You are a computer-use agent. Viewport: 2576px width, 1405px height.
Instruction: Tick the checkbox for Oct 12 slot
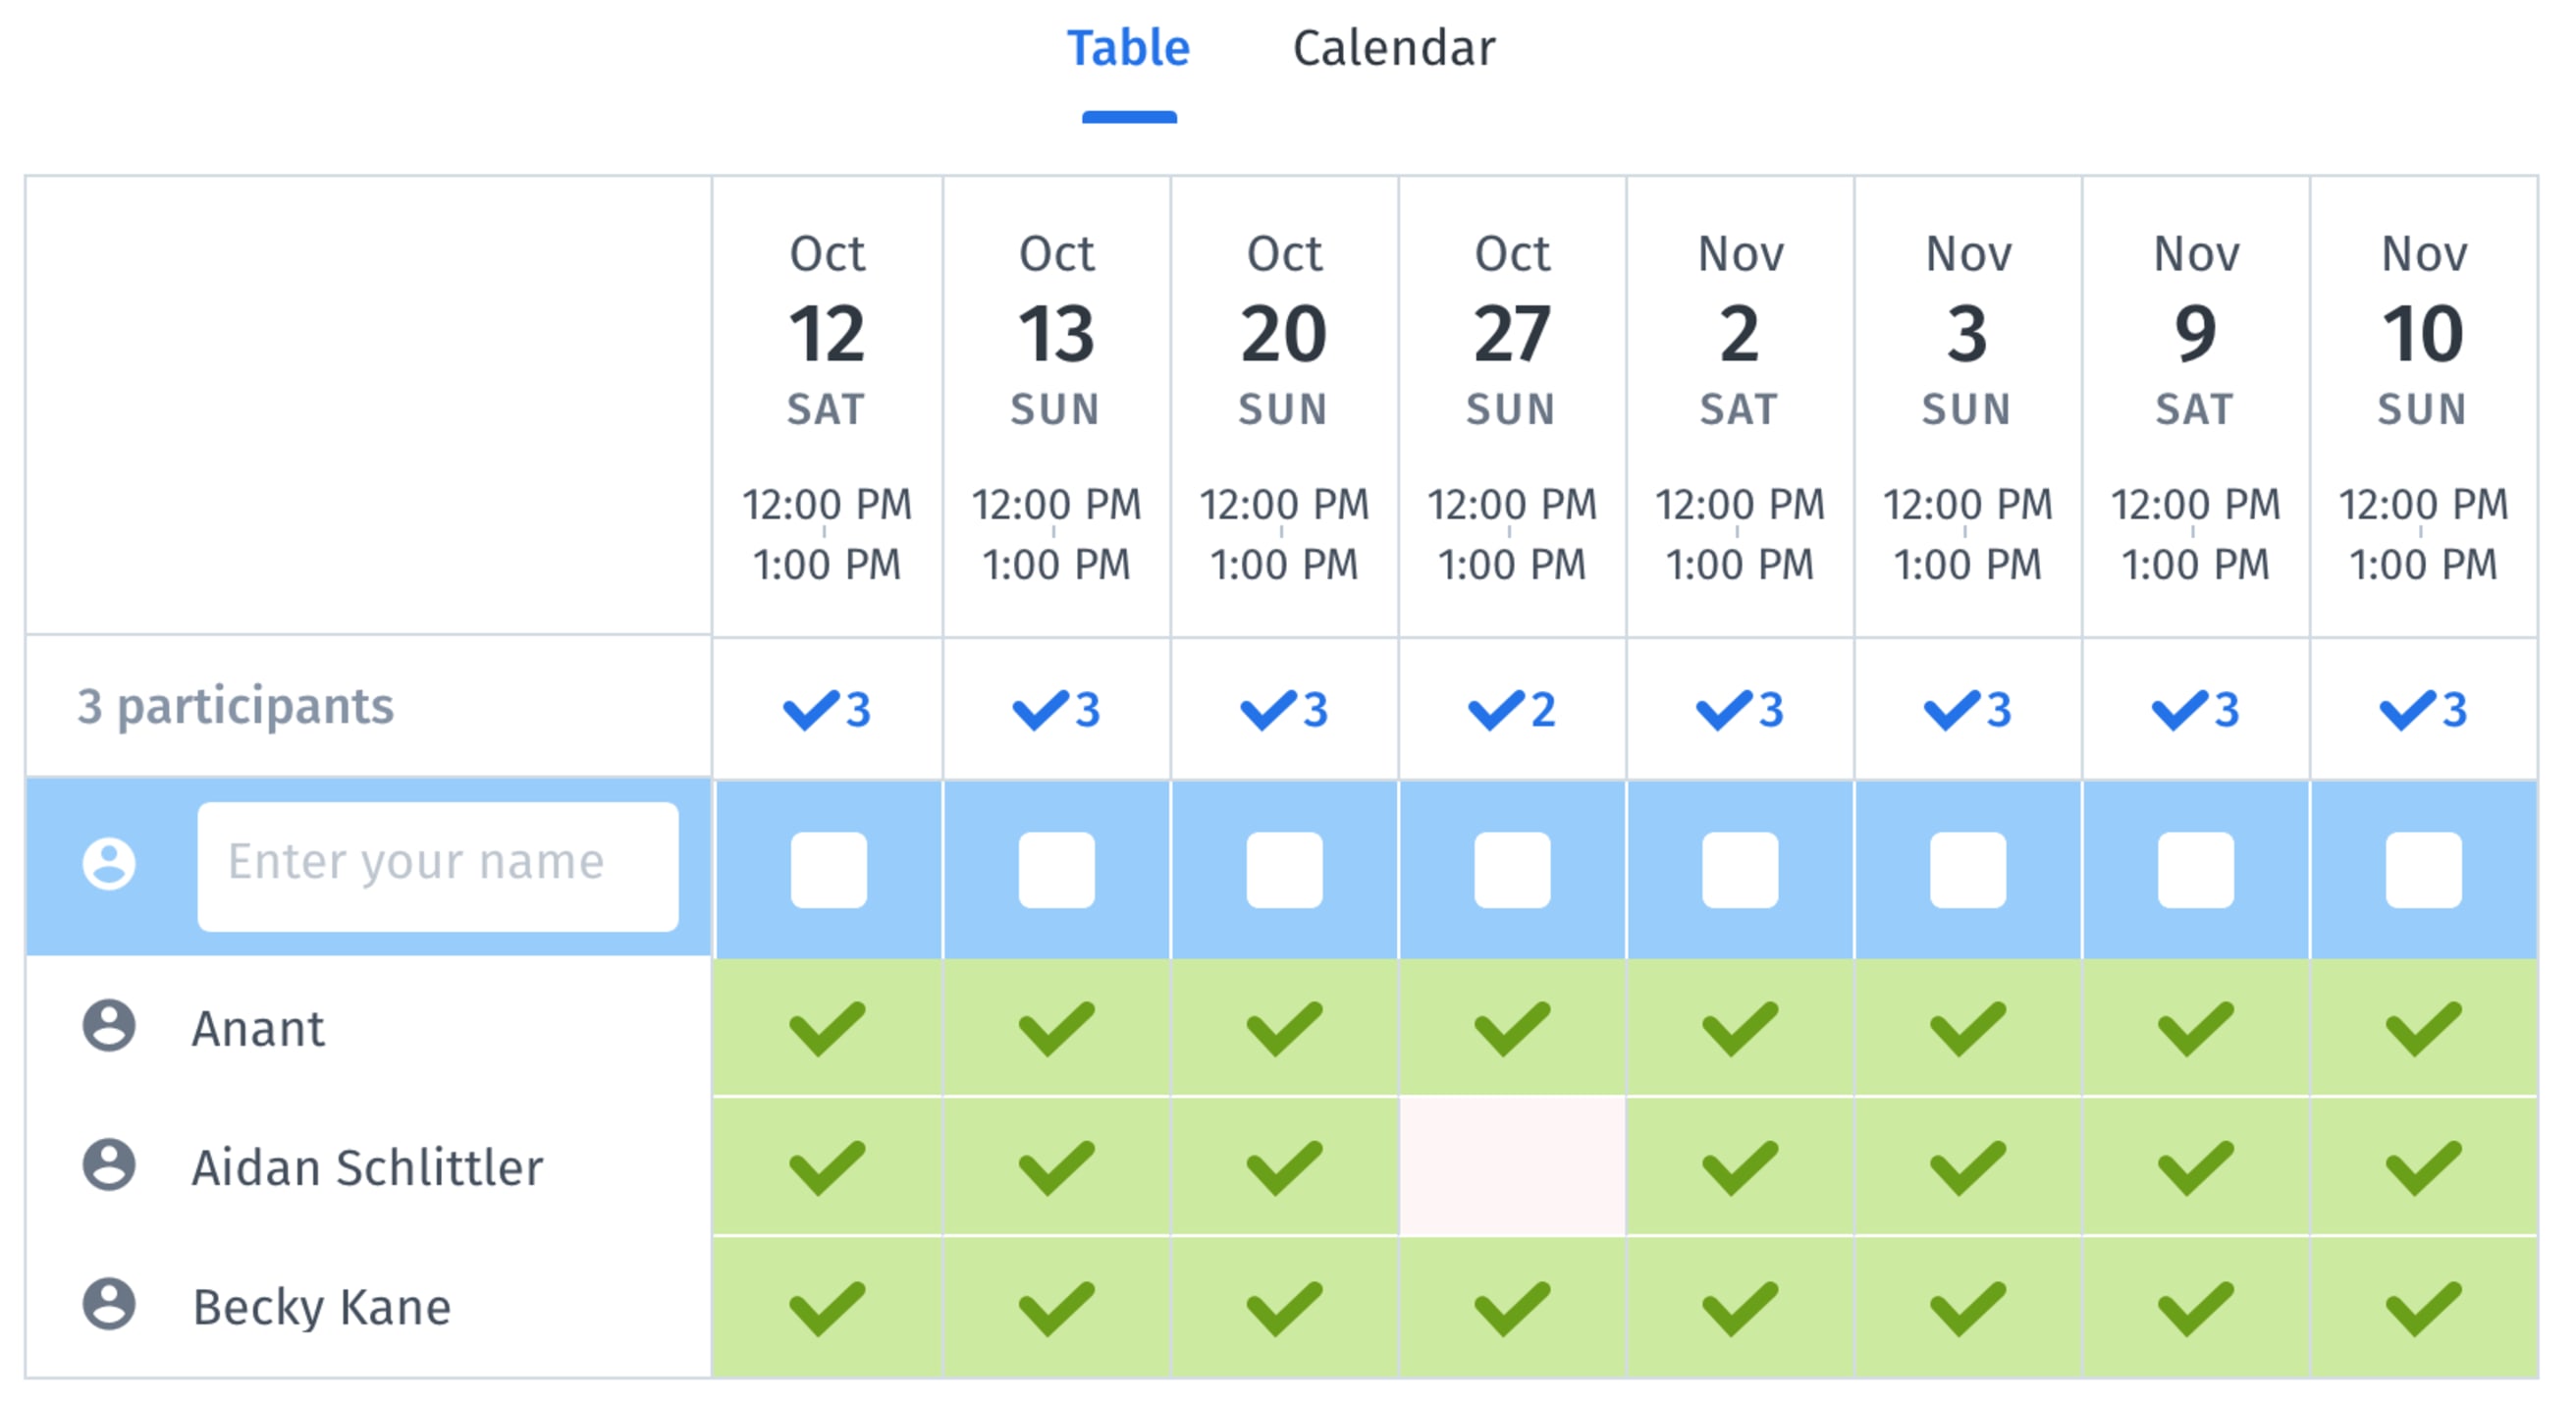pyautogui.click(x=828, y=870)
